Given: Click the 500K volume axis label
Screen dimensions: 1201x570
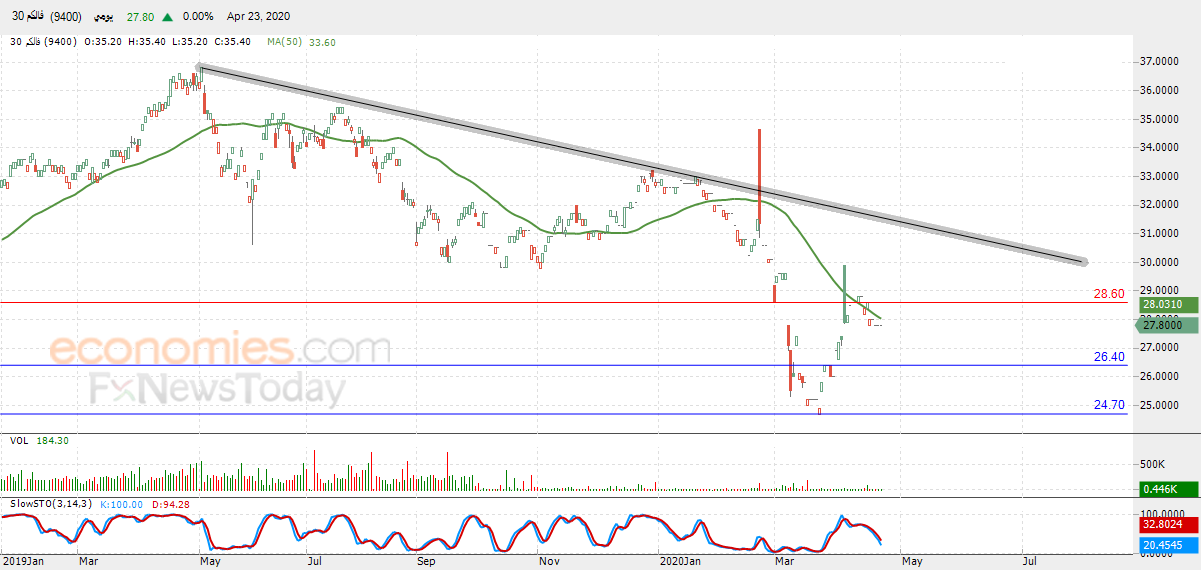Looking at the screenshot, I should pos(1153,465).
